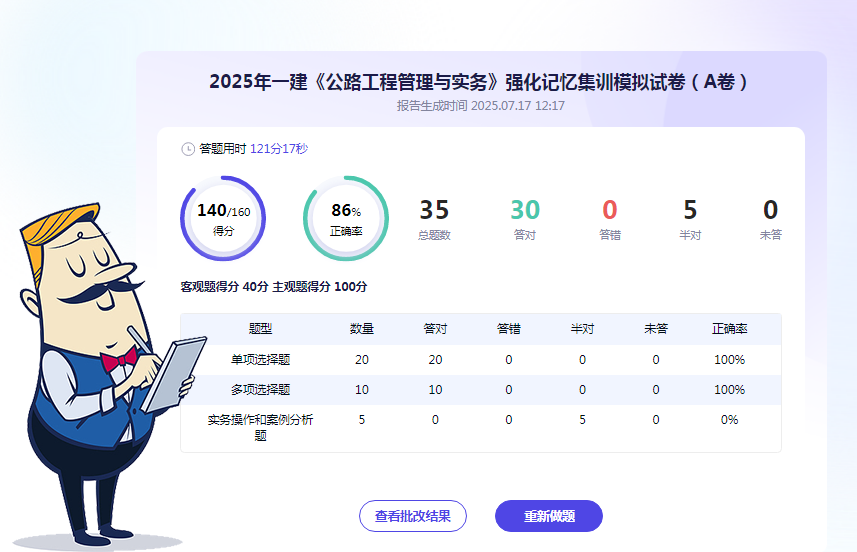Viewport: 857px width, 552px height.
Task: Click the clock icon beside 答题用时
Action: (188, 149)
